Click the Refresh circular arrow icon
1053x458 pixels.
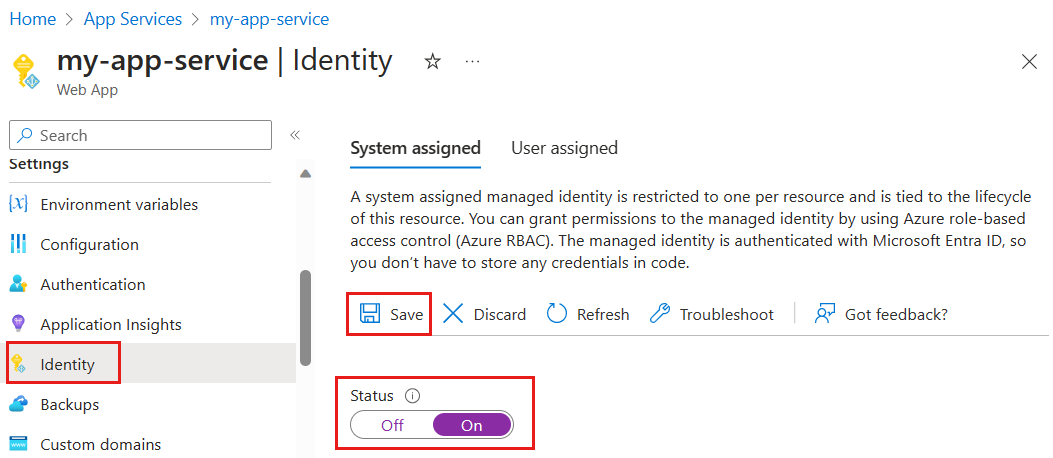tap(557, 314)
